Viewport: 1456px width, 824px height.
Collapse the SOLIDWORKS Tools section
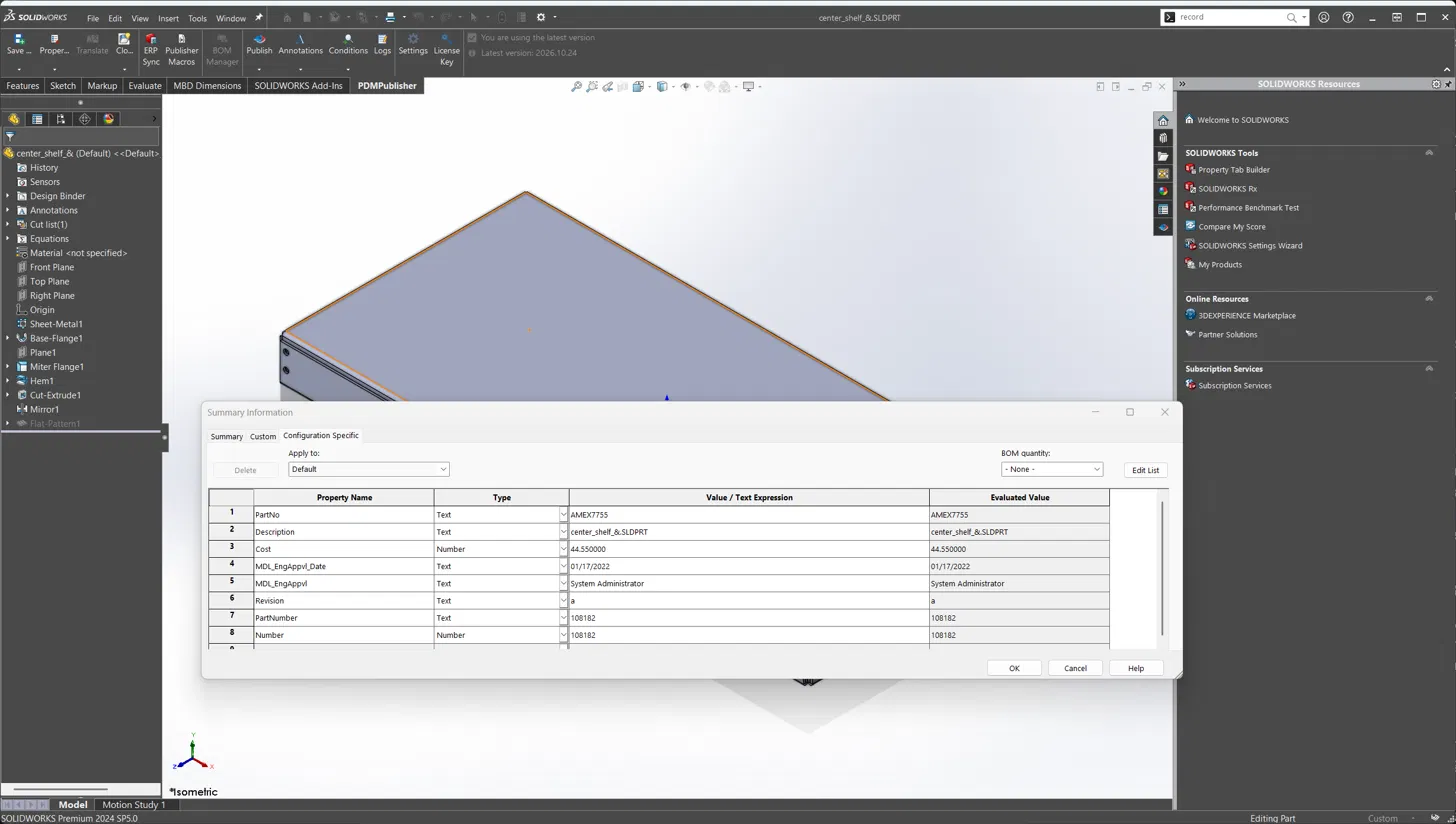1429,153
